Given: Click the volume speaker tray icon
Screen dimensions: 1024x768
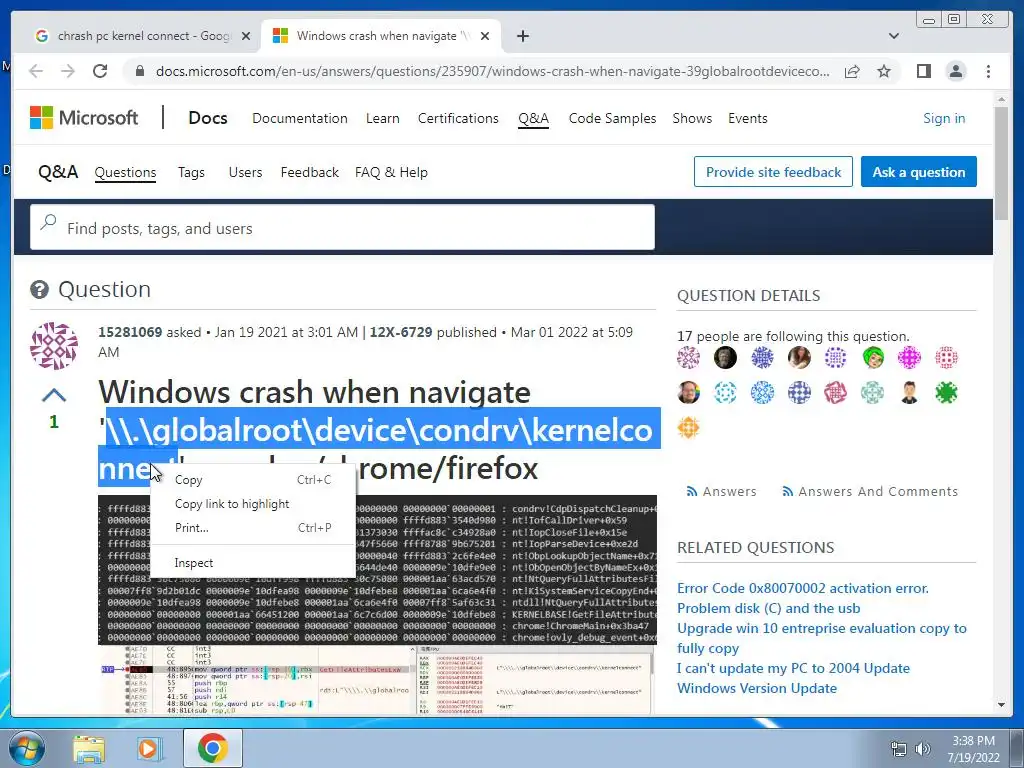Looking at the screenshot, I should tap(922, 749).
